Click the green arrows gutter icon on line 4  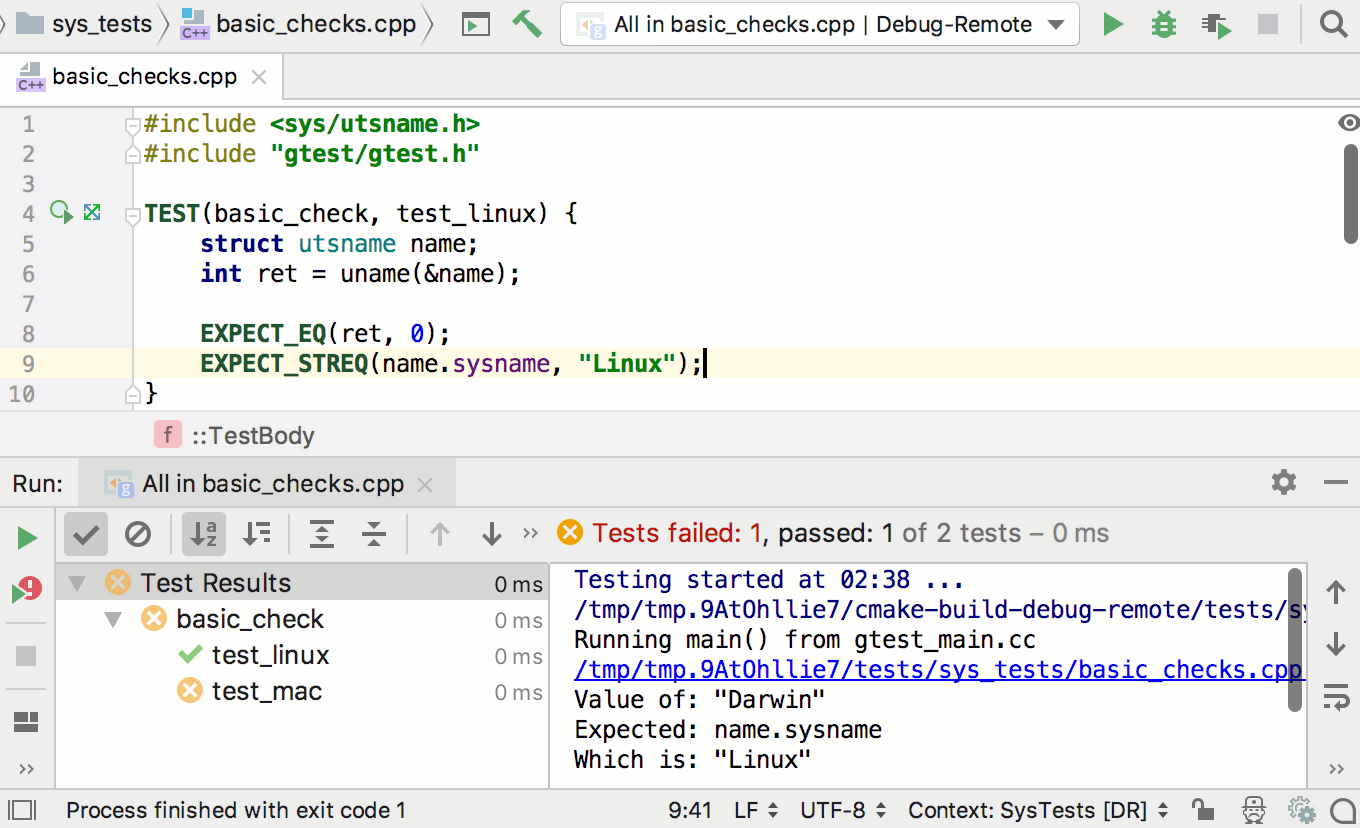[92, 212]
